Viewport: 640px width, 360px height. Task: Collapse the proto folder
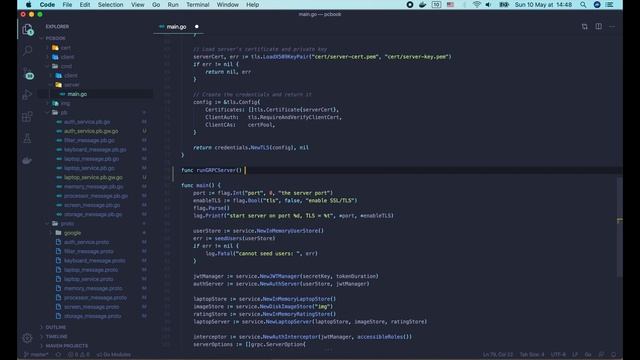96,224
